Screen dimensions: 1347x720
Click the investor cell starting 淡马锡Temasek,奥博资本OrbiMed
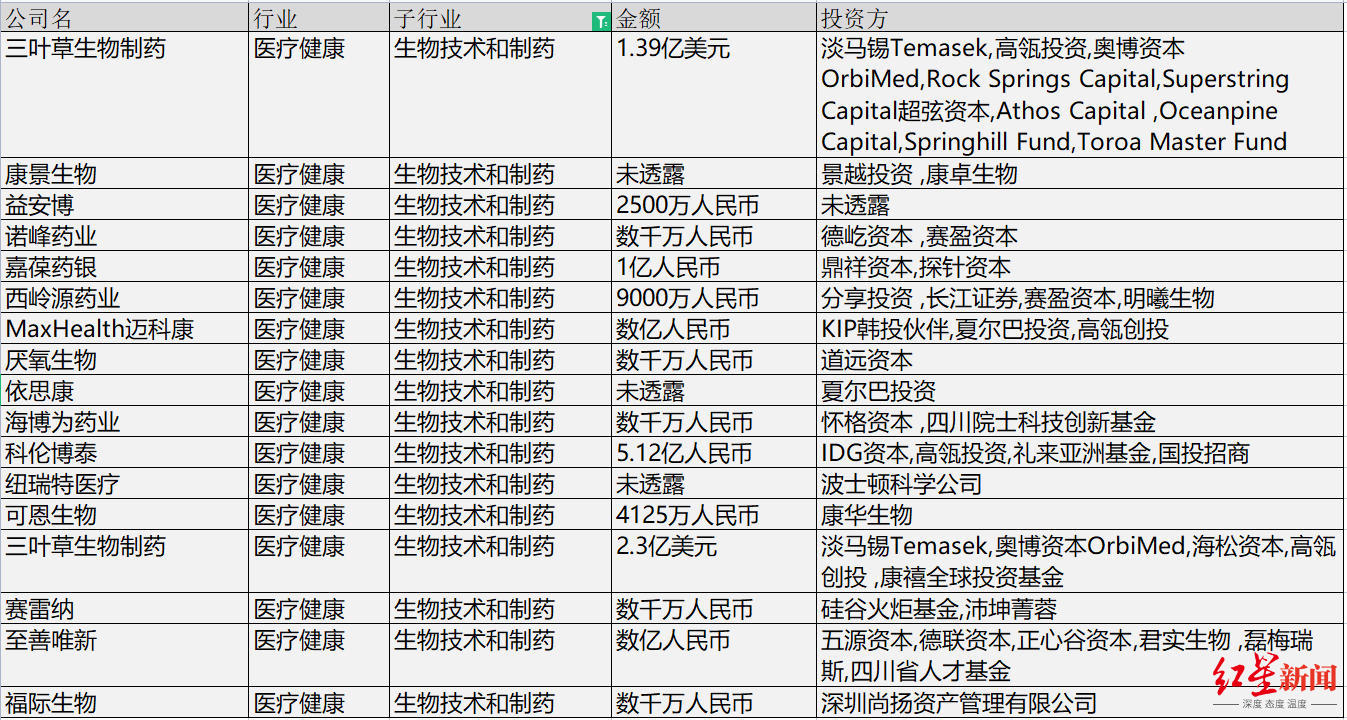1080,562
